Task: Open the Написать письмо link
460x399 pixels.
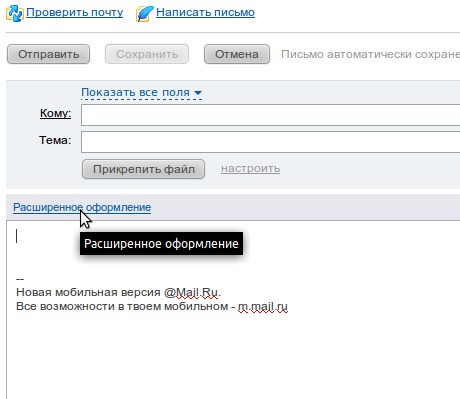Action: click(205, 12)
